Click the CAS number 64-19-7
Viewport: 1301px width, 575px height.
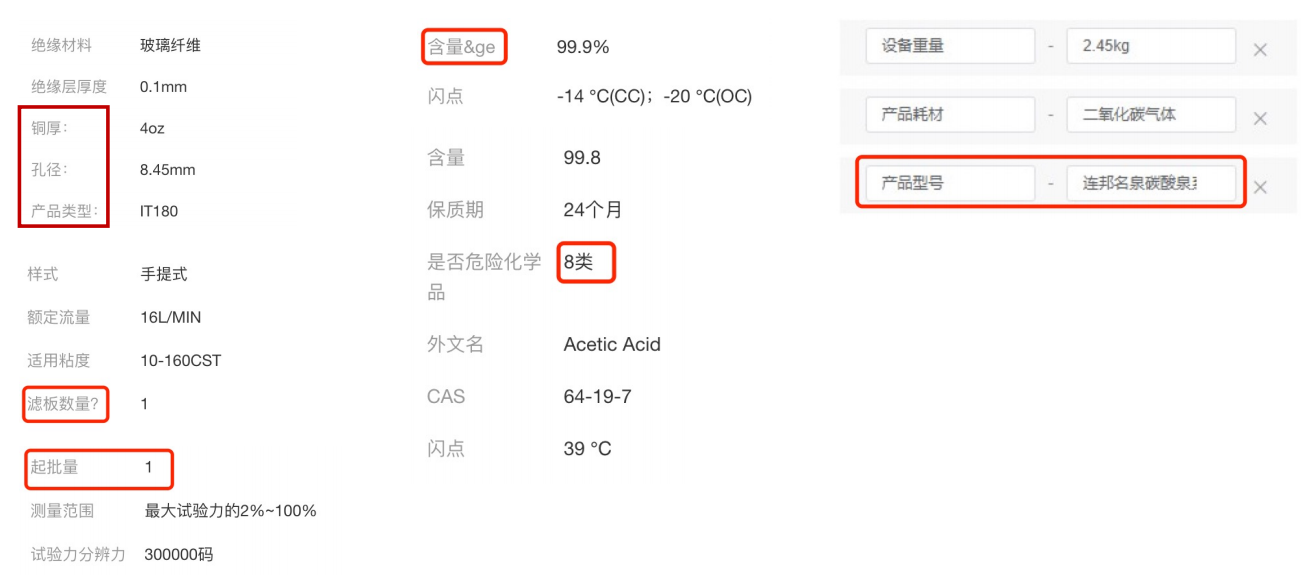point(597,397)
